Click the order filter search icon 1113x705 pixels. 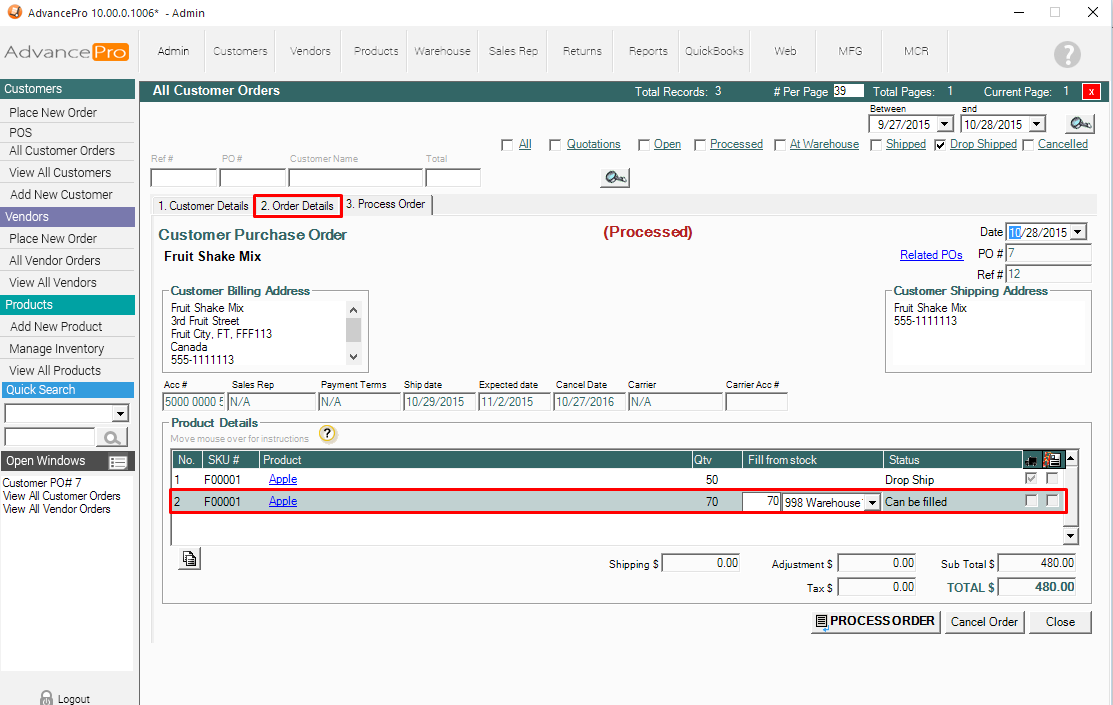(x=614, y=177)
